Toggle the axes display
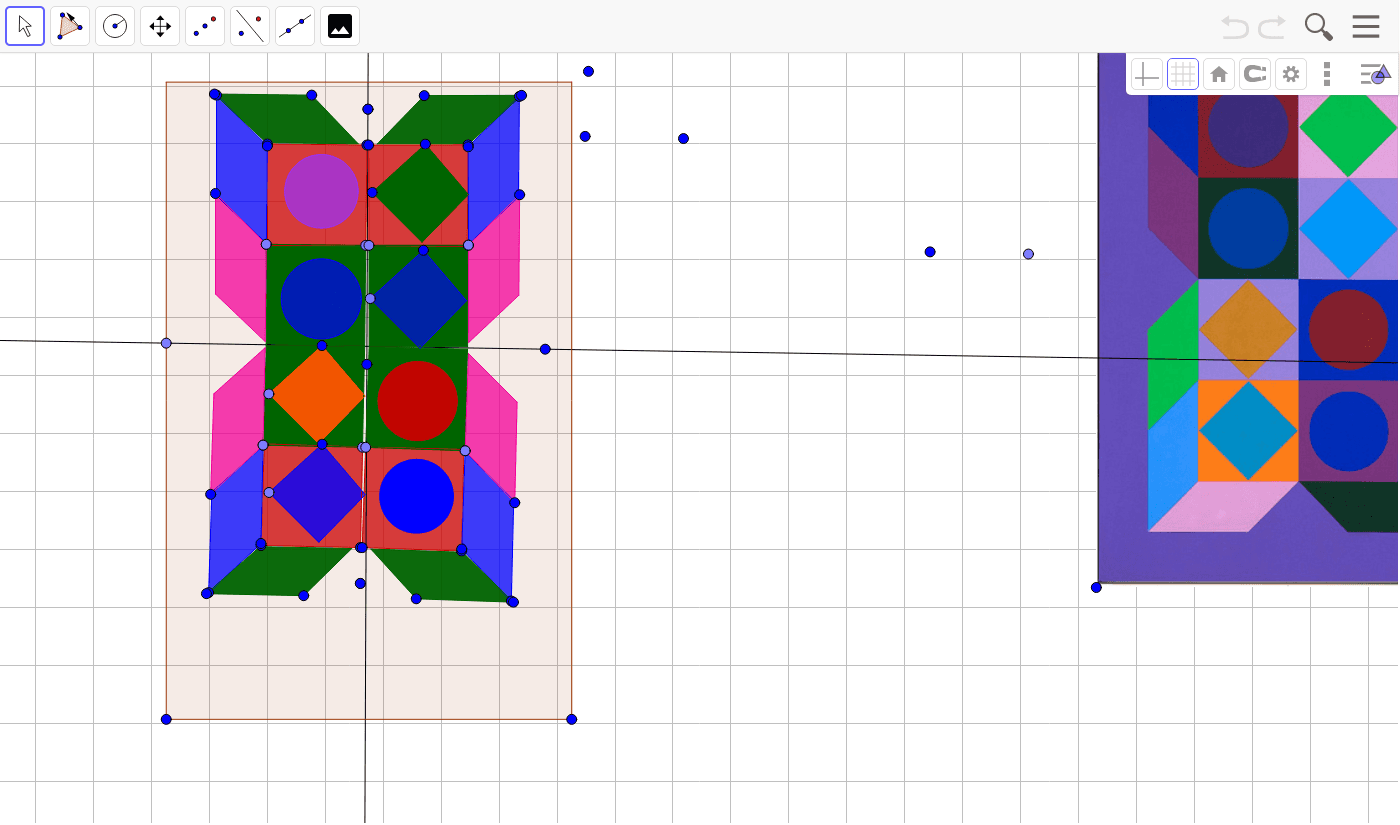 click(1146, 74)
